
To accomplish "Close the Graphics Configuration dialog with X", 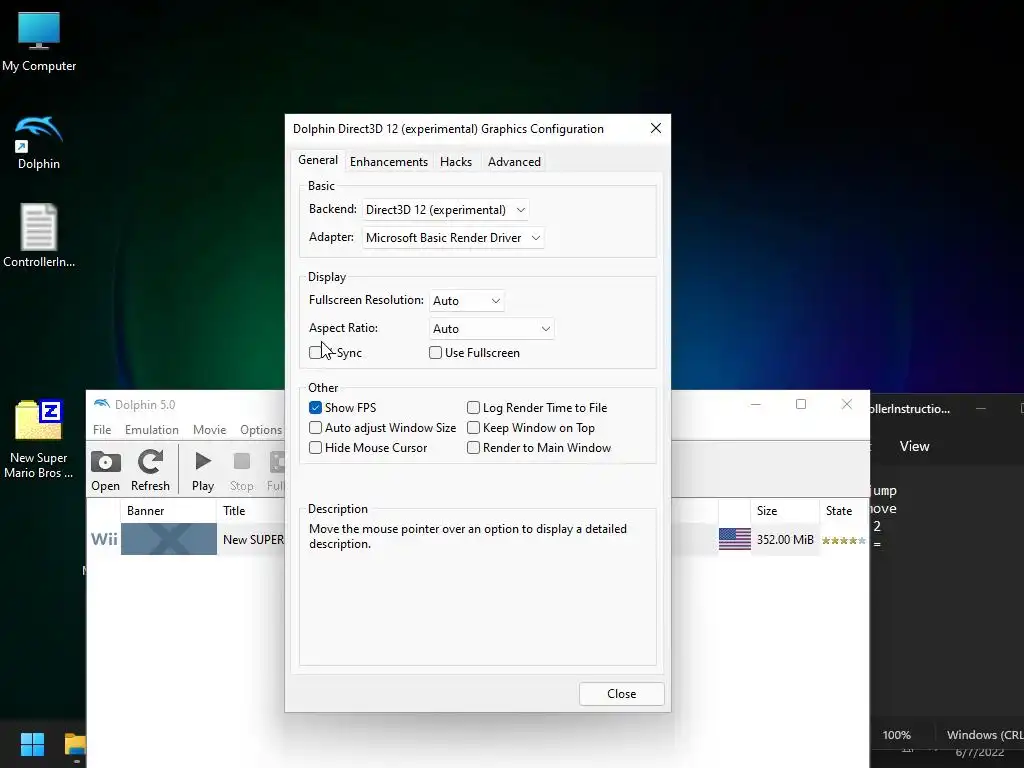I will pyautogui.click(x=656, y=128).
